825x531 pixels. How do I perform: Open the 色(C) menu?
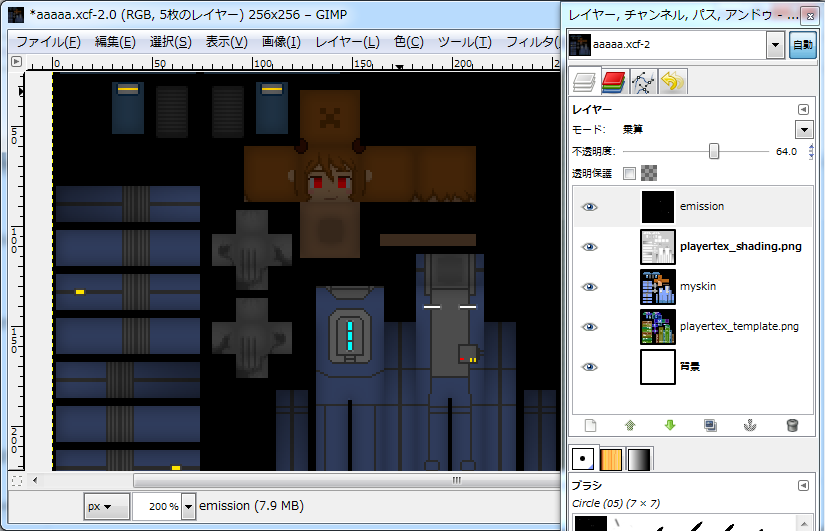pyautogui.click(x=409, y=42)
